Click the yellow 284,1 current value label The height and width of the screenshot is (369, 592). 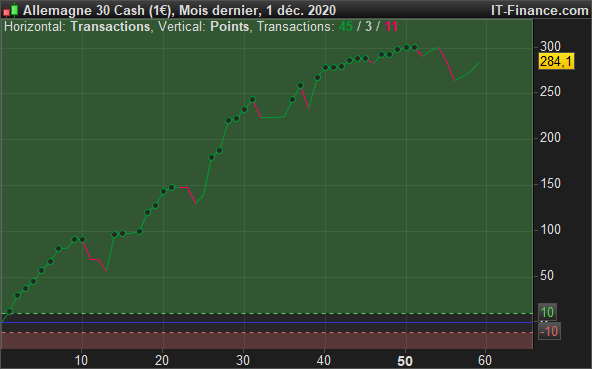pos(556,61)
